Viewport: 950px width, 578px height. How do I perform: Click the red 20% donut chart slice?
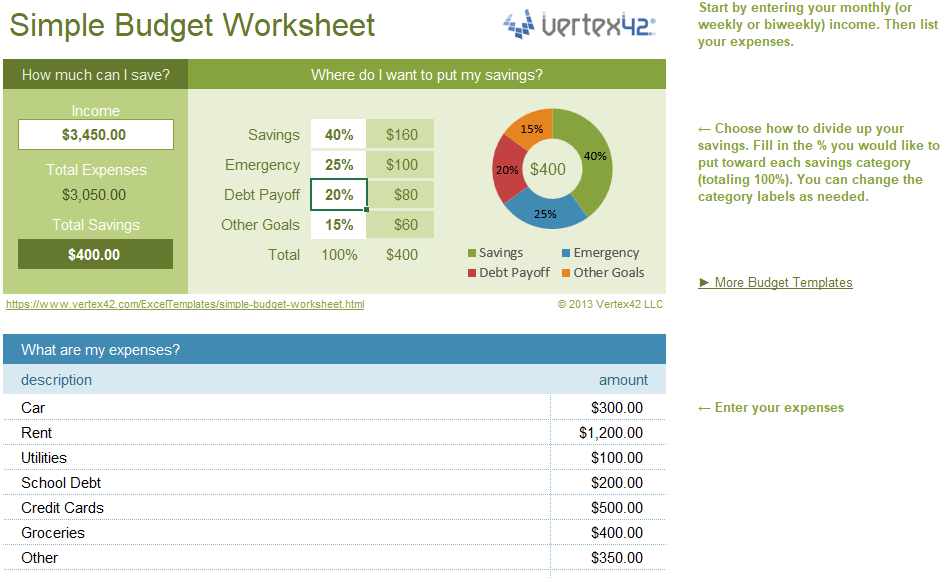508,170
